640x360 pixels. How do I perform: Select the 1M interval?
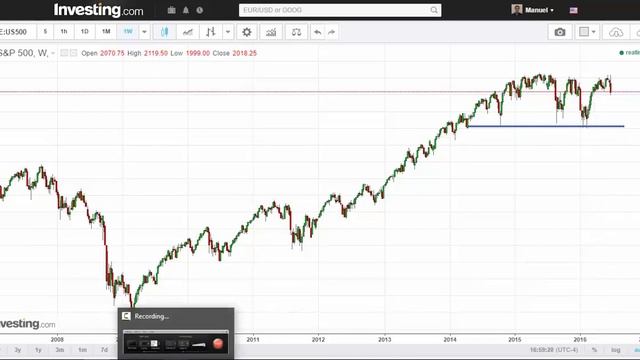[x=106, y=32]
